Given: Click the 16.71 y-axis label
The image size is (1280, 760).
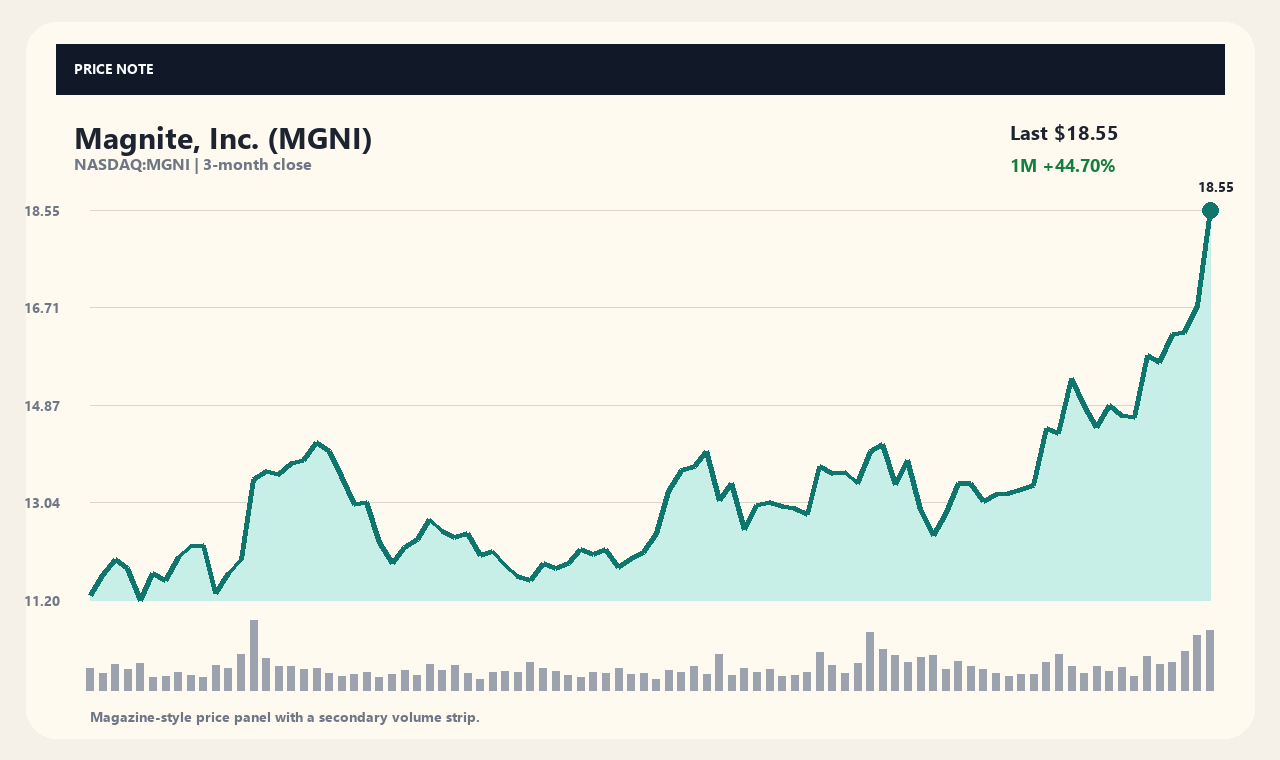Looking at the screenshot, I should point(42,308).
